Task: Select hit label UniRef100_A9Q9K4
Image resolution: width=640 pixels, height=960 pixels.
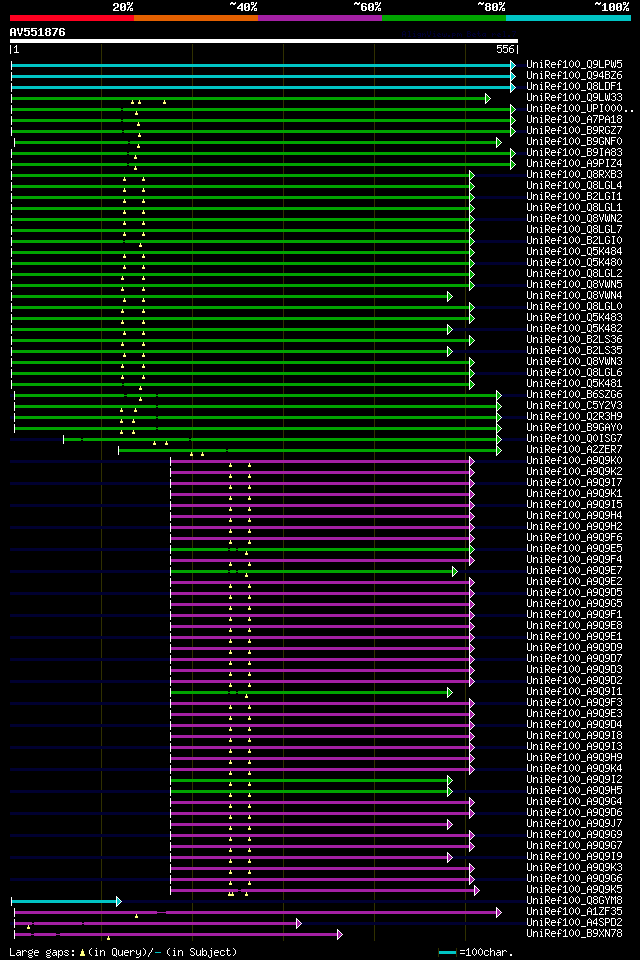Action: (574, 770)
